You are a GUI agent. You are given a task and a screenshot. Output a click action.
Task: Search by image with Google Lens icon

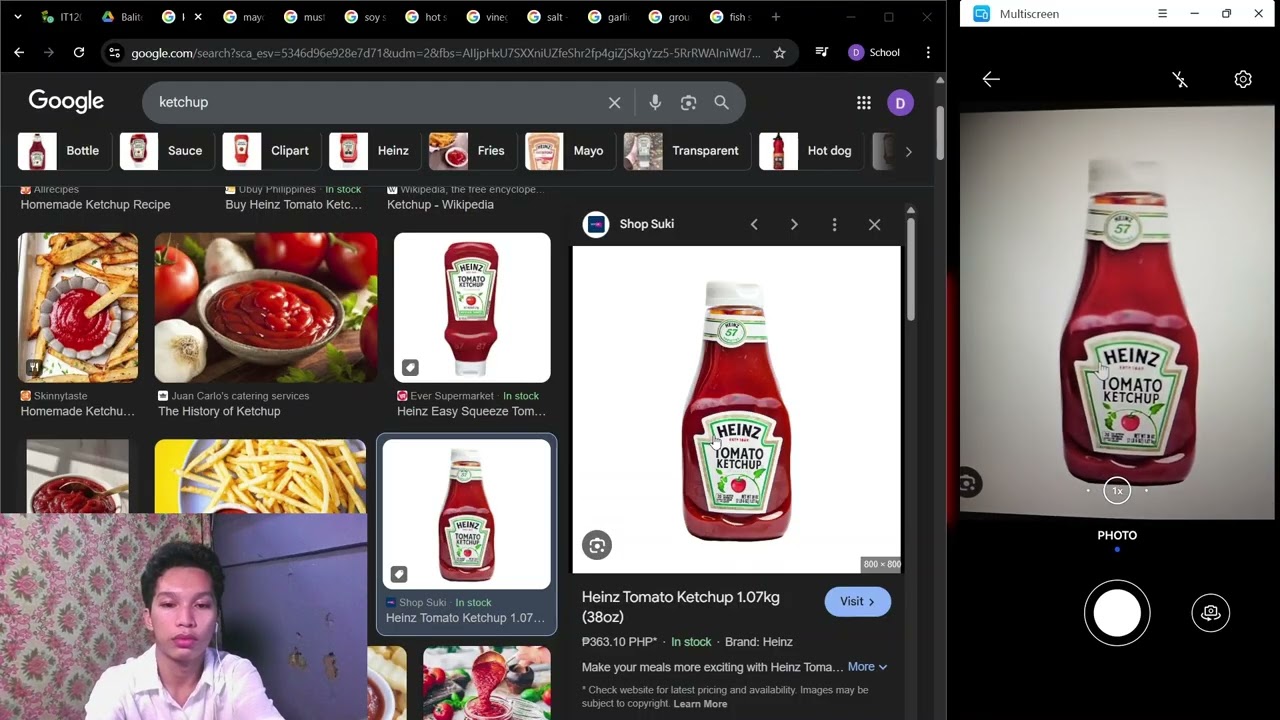[688, 102]
